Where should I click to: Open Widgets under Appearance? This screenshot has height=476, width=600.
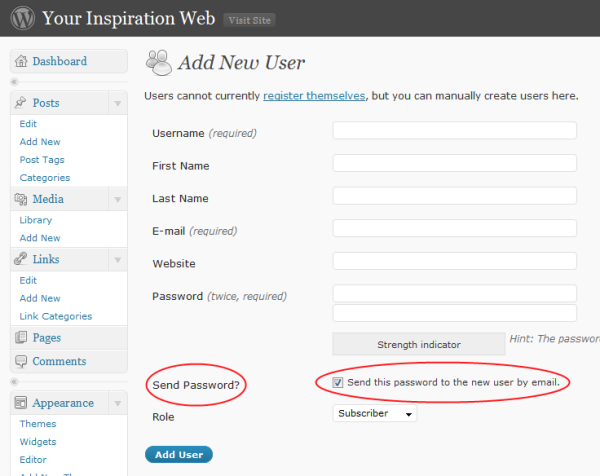(38, 441)
